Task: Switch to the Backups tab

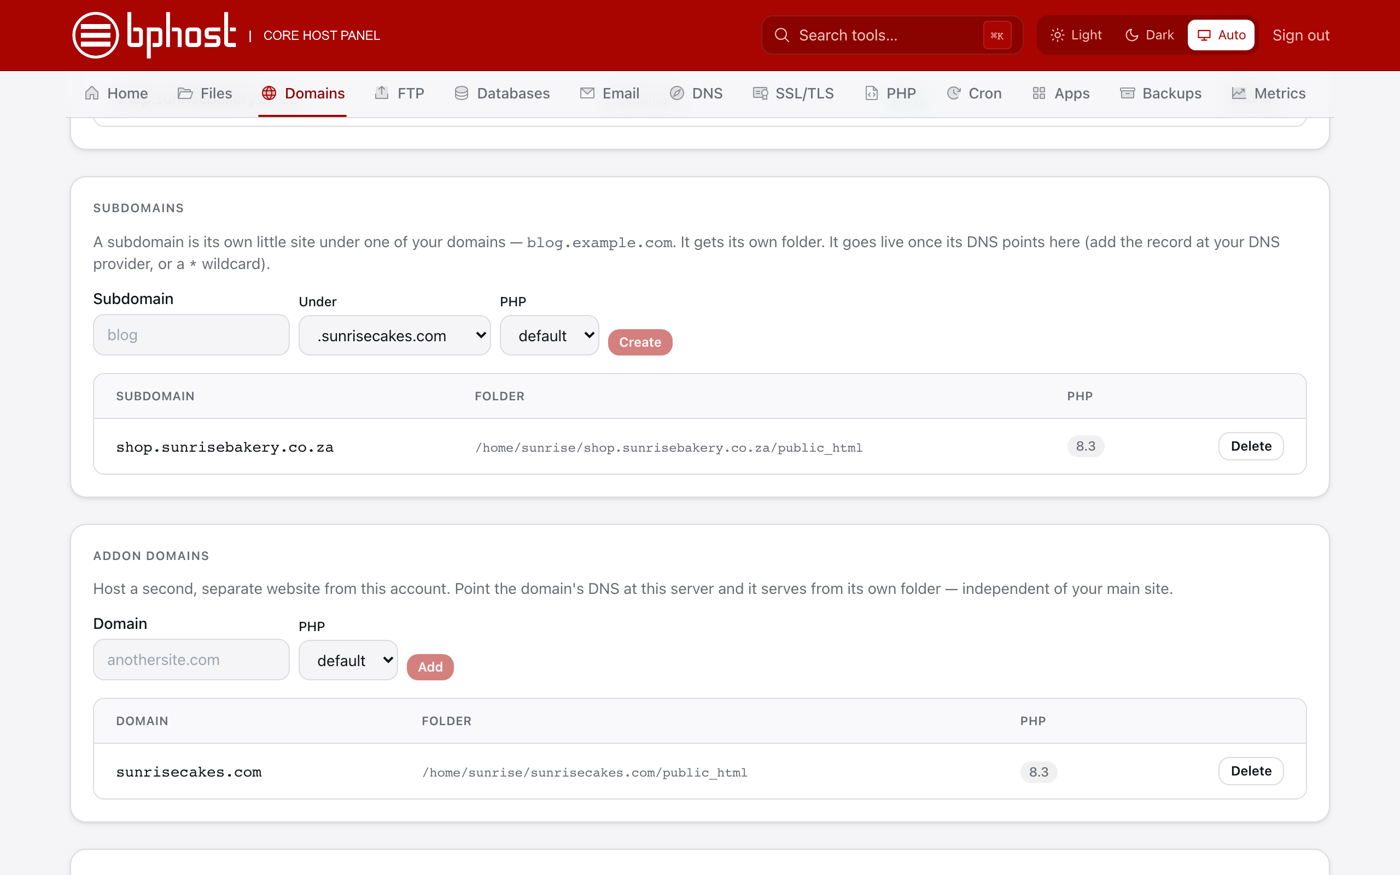Action: click(x=1160, y=93)
